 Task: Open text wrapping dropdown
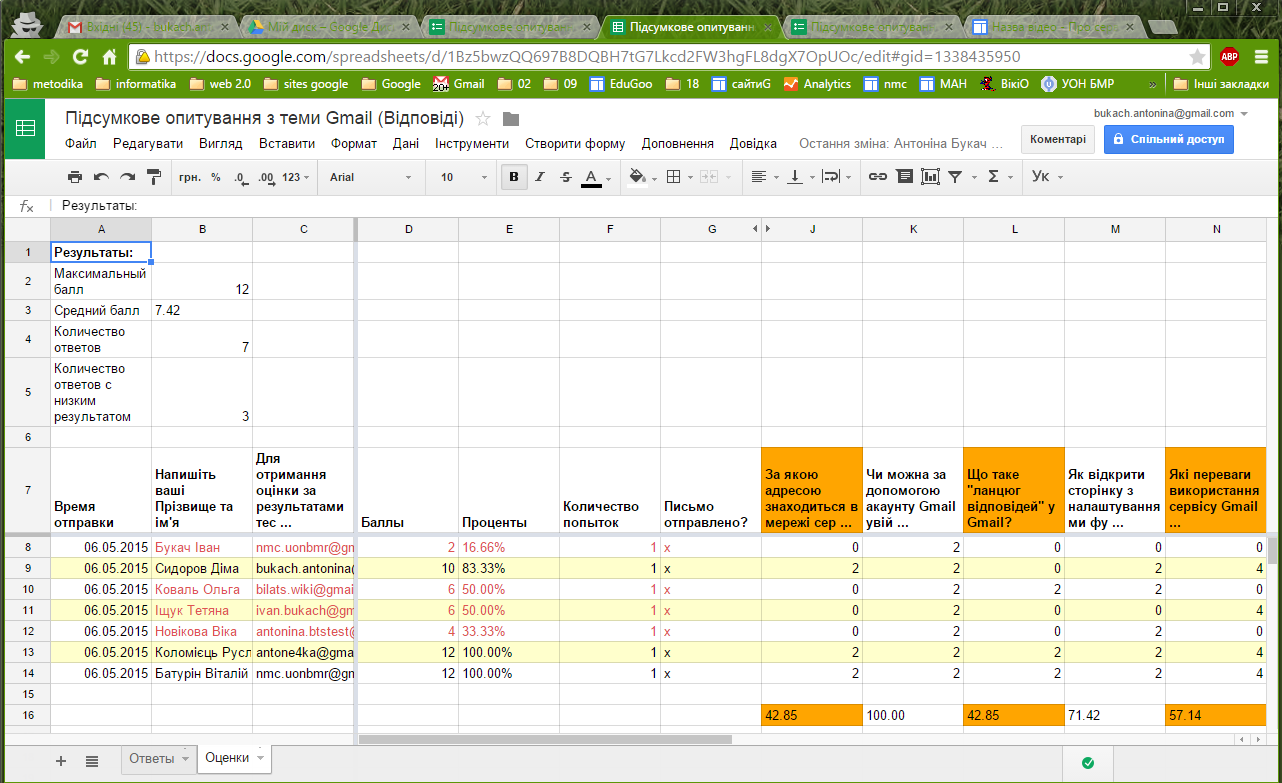click(x=836, y=177)
